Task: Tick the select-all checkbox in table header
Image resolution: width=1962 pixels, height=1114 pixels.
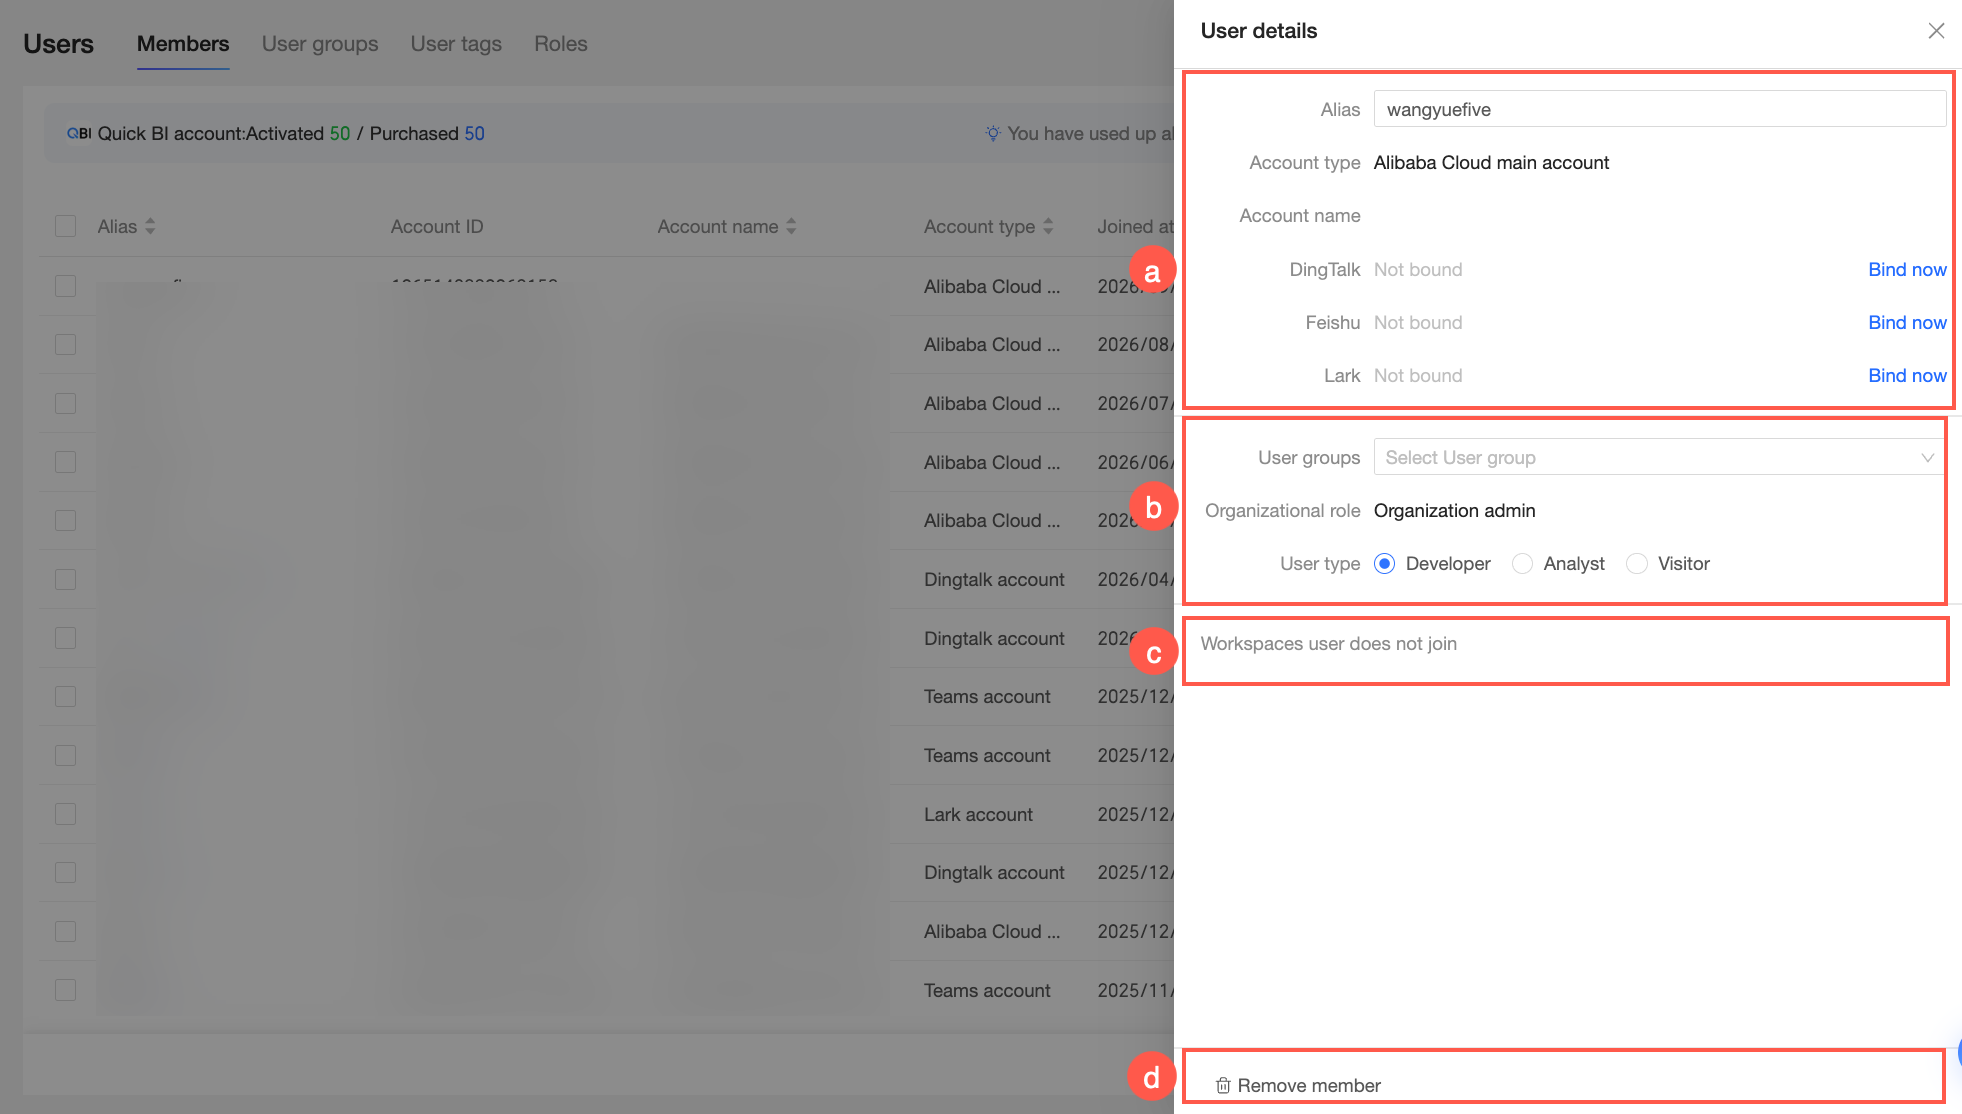Action: (x=66, y=226)
